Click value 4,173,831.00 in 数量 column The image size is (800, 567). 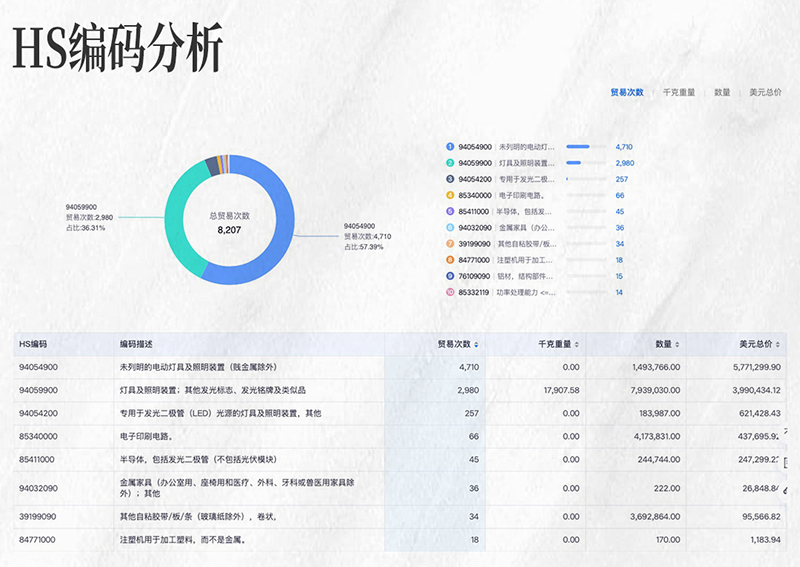point(657,436)
